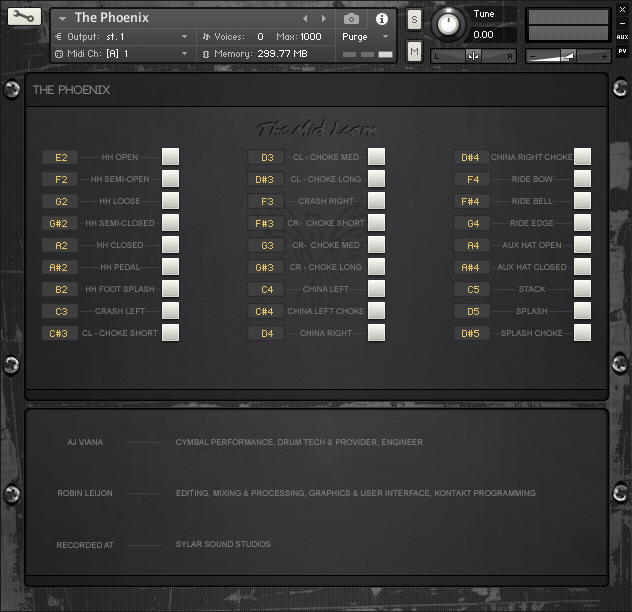Go to previous instrument with left arrow
The width and height of the screenshot is (632, 612).
(306, 18)
